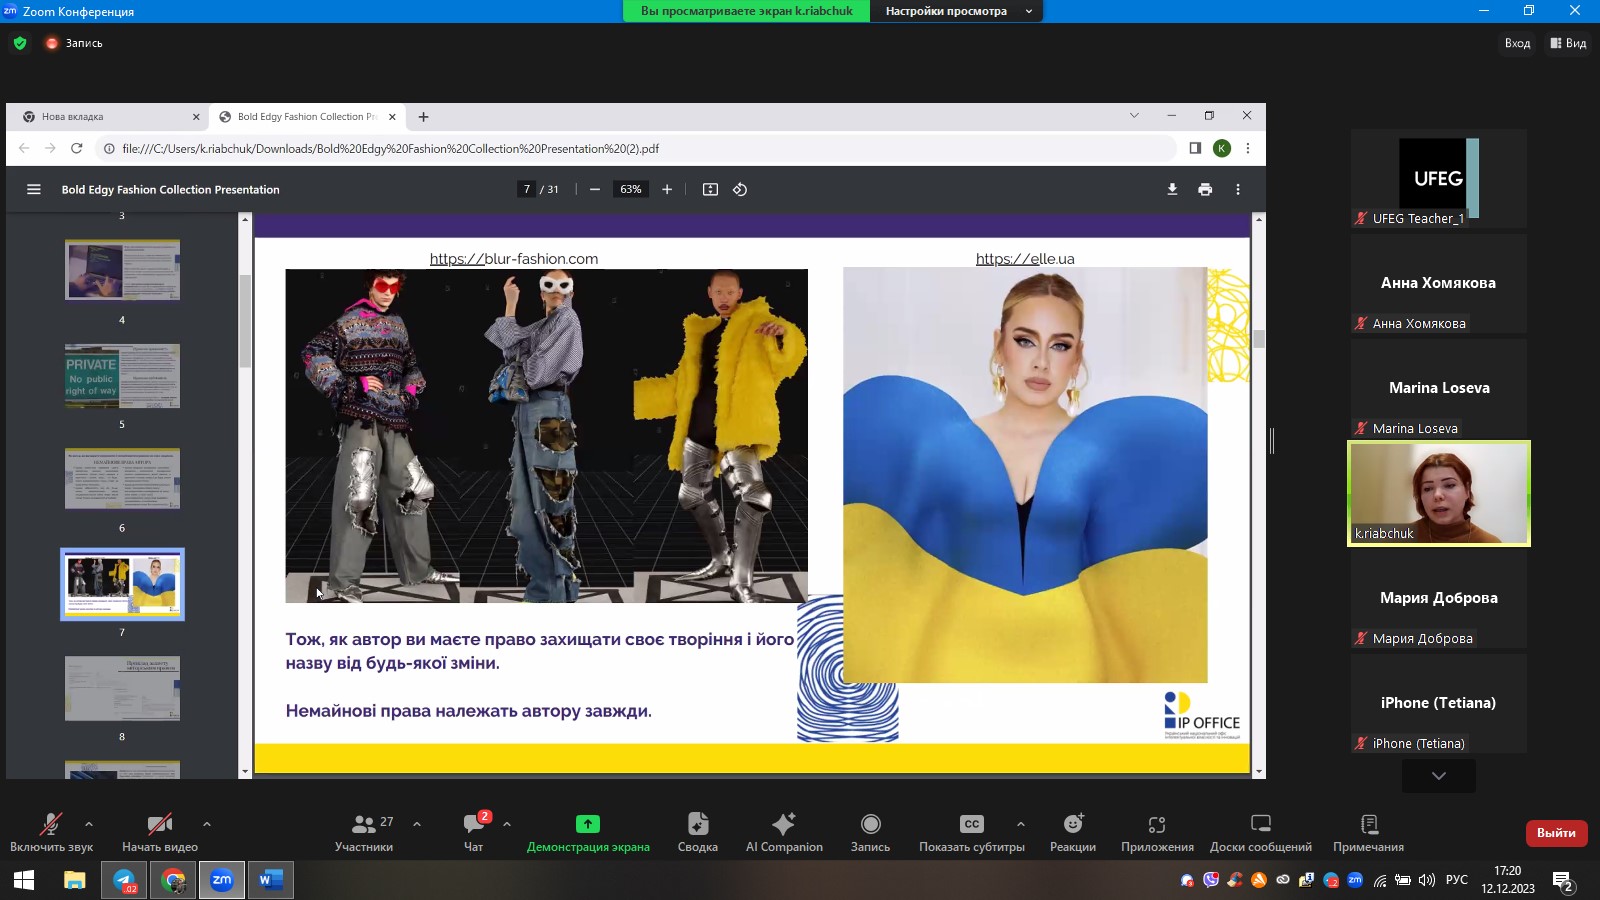The image size is (1600, 900).
Task: Open the Чат chat panel
Action: click(x=474, y=832)
